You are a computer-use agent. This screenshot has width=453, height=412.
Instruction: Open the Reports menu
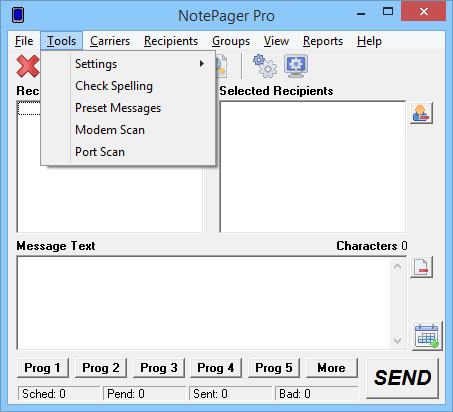(x=323, y=41)
